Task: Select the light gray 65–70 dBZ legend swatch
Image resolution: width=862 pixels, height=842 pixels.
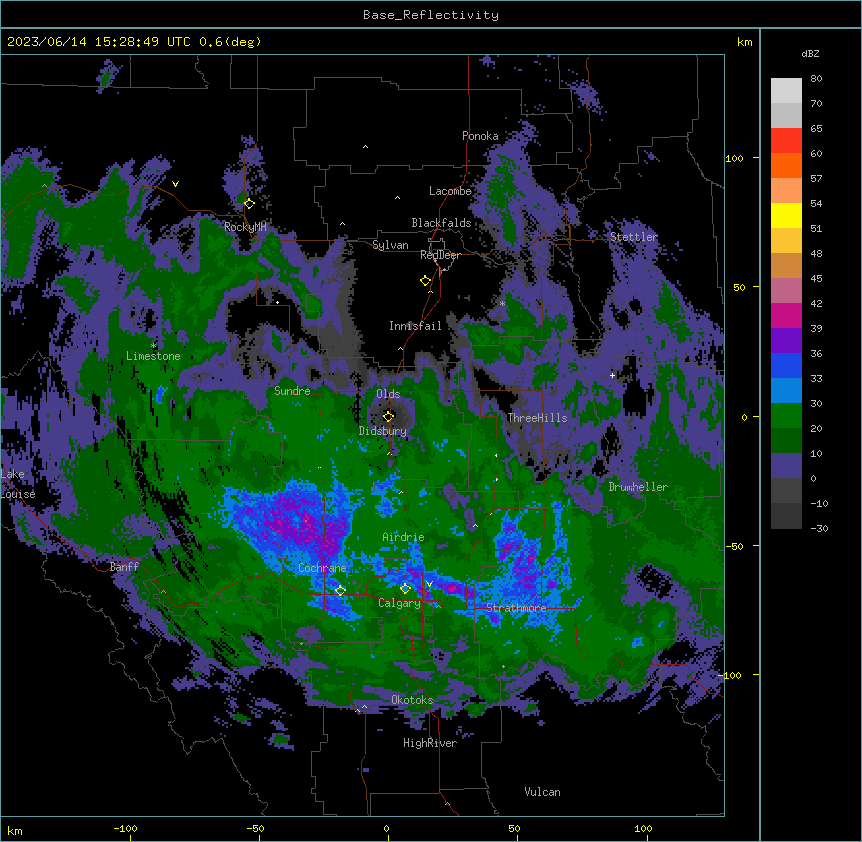Action: [786, 115]
